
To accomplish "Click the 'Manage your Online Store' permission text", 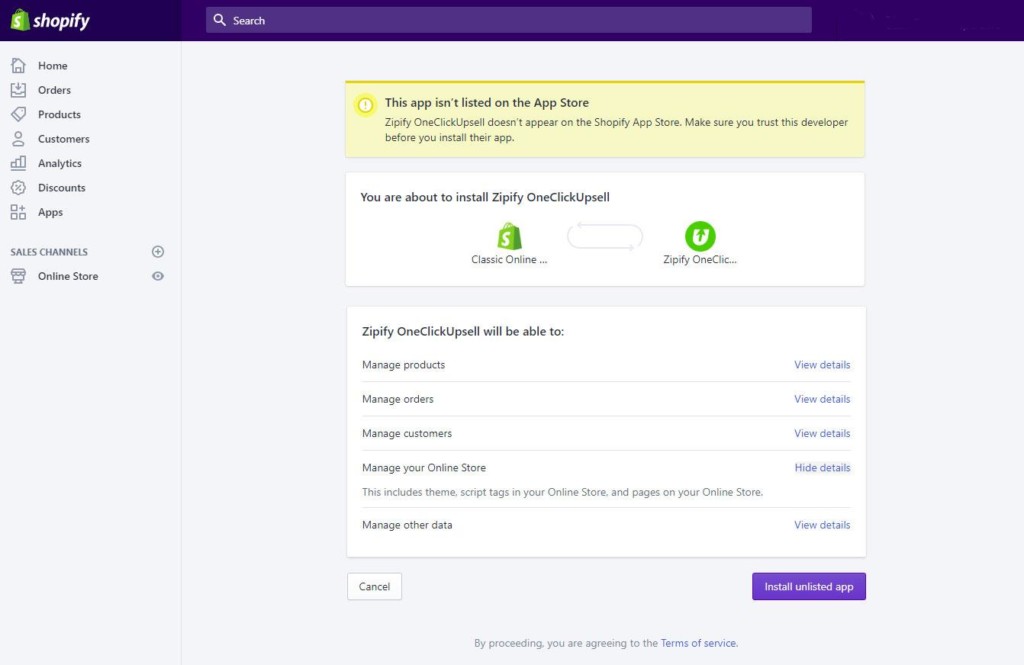I will [424, 468].
